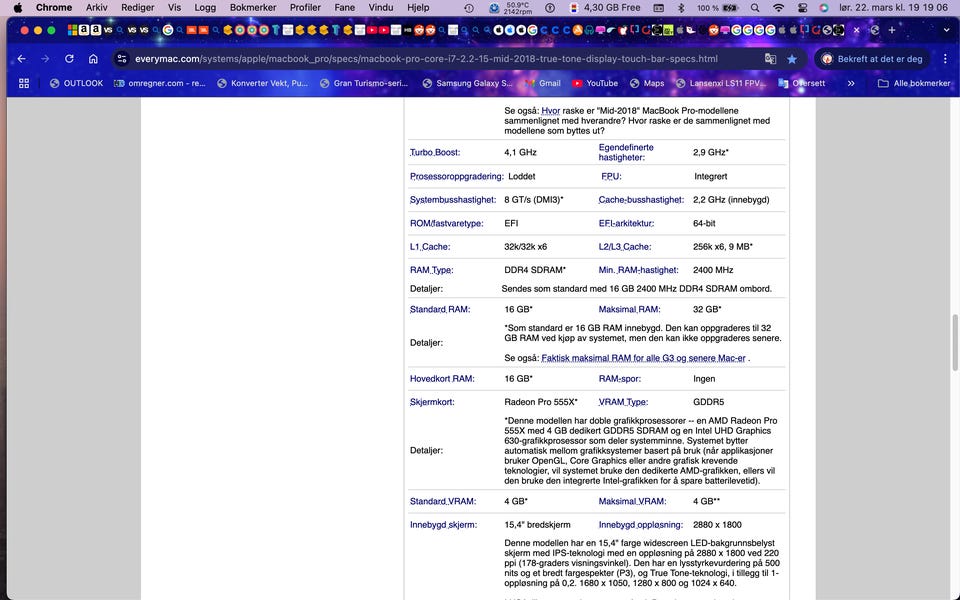960x600 pixels.
Task: Open the Time Machine menu bar icon
Action: pos(468,8)
